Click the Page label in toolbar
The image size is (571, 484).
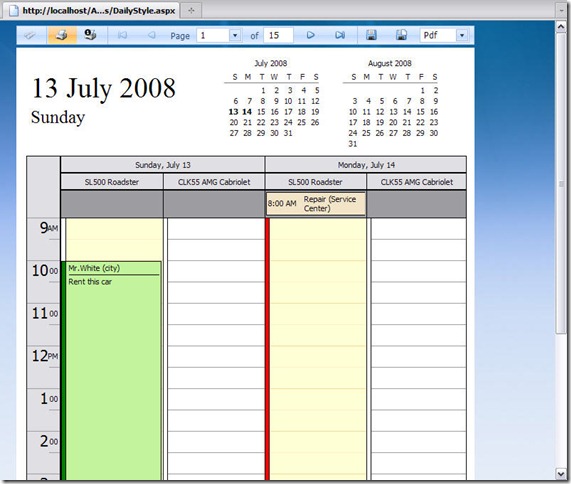point(180,36)
